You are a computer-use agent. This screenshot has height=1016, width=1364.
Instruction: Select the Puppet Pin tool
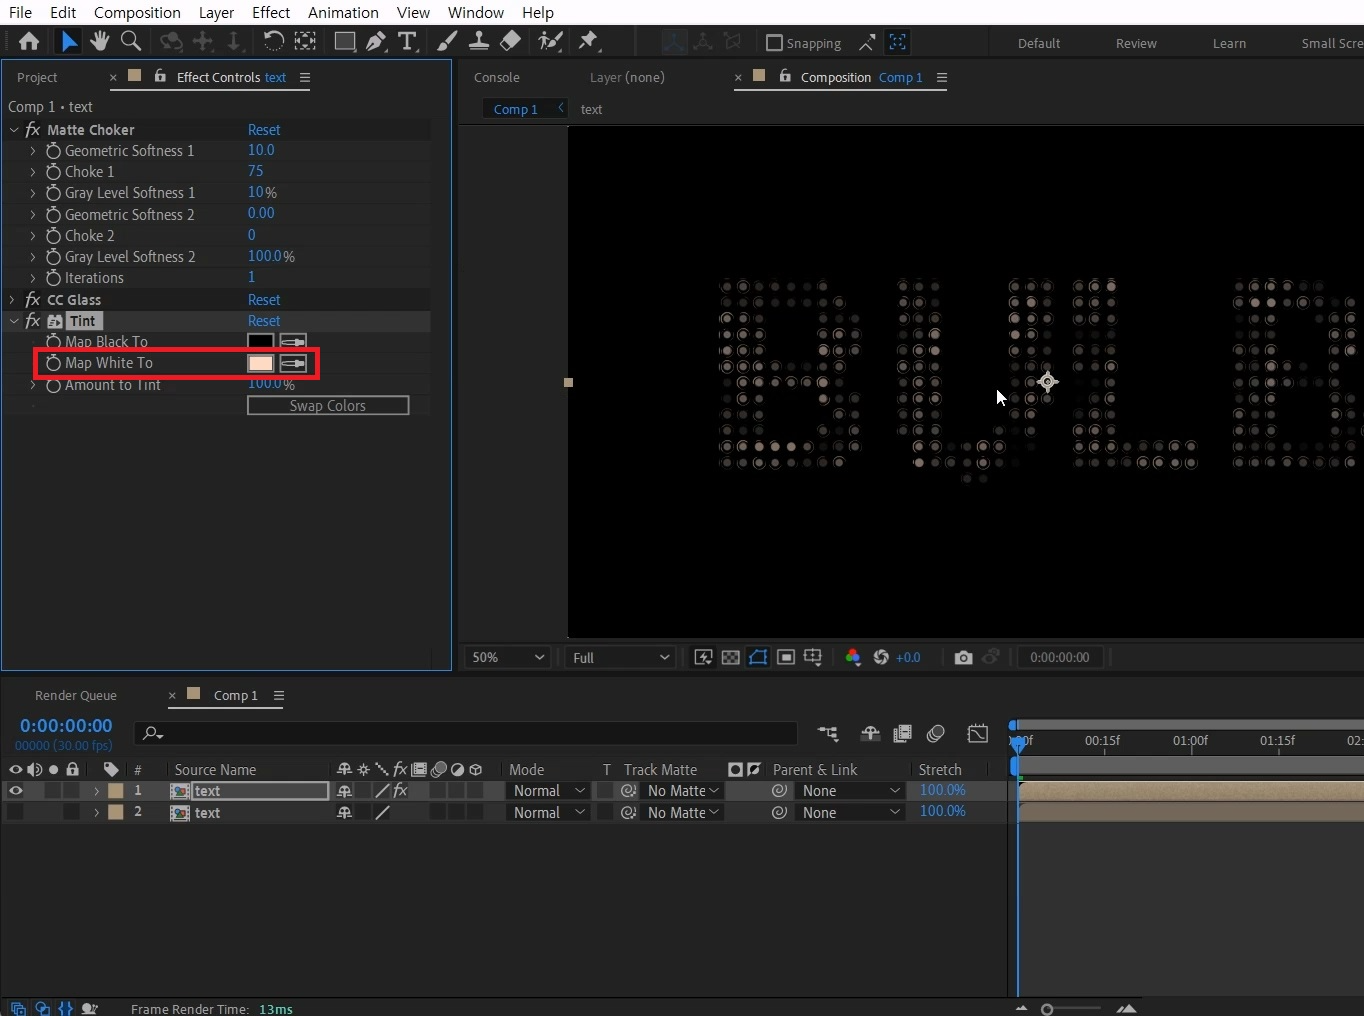(588, 42)
